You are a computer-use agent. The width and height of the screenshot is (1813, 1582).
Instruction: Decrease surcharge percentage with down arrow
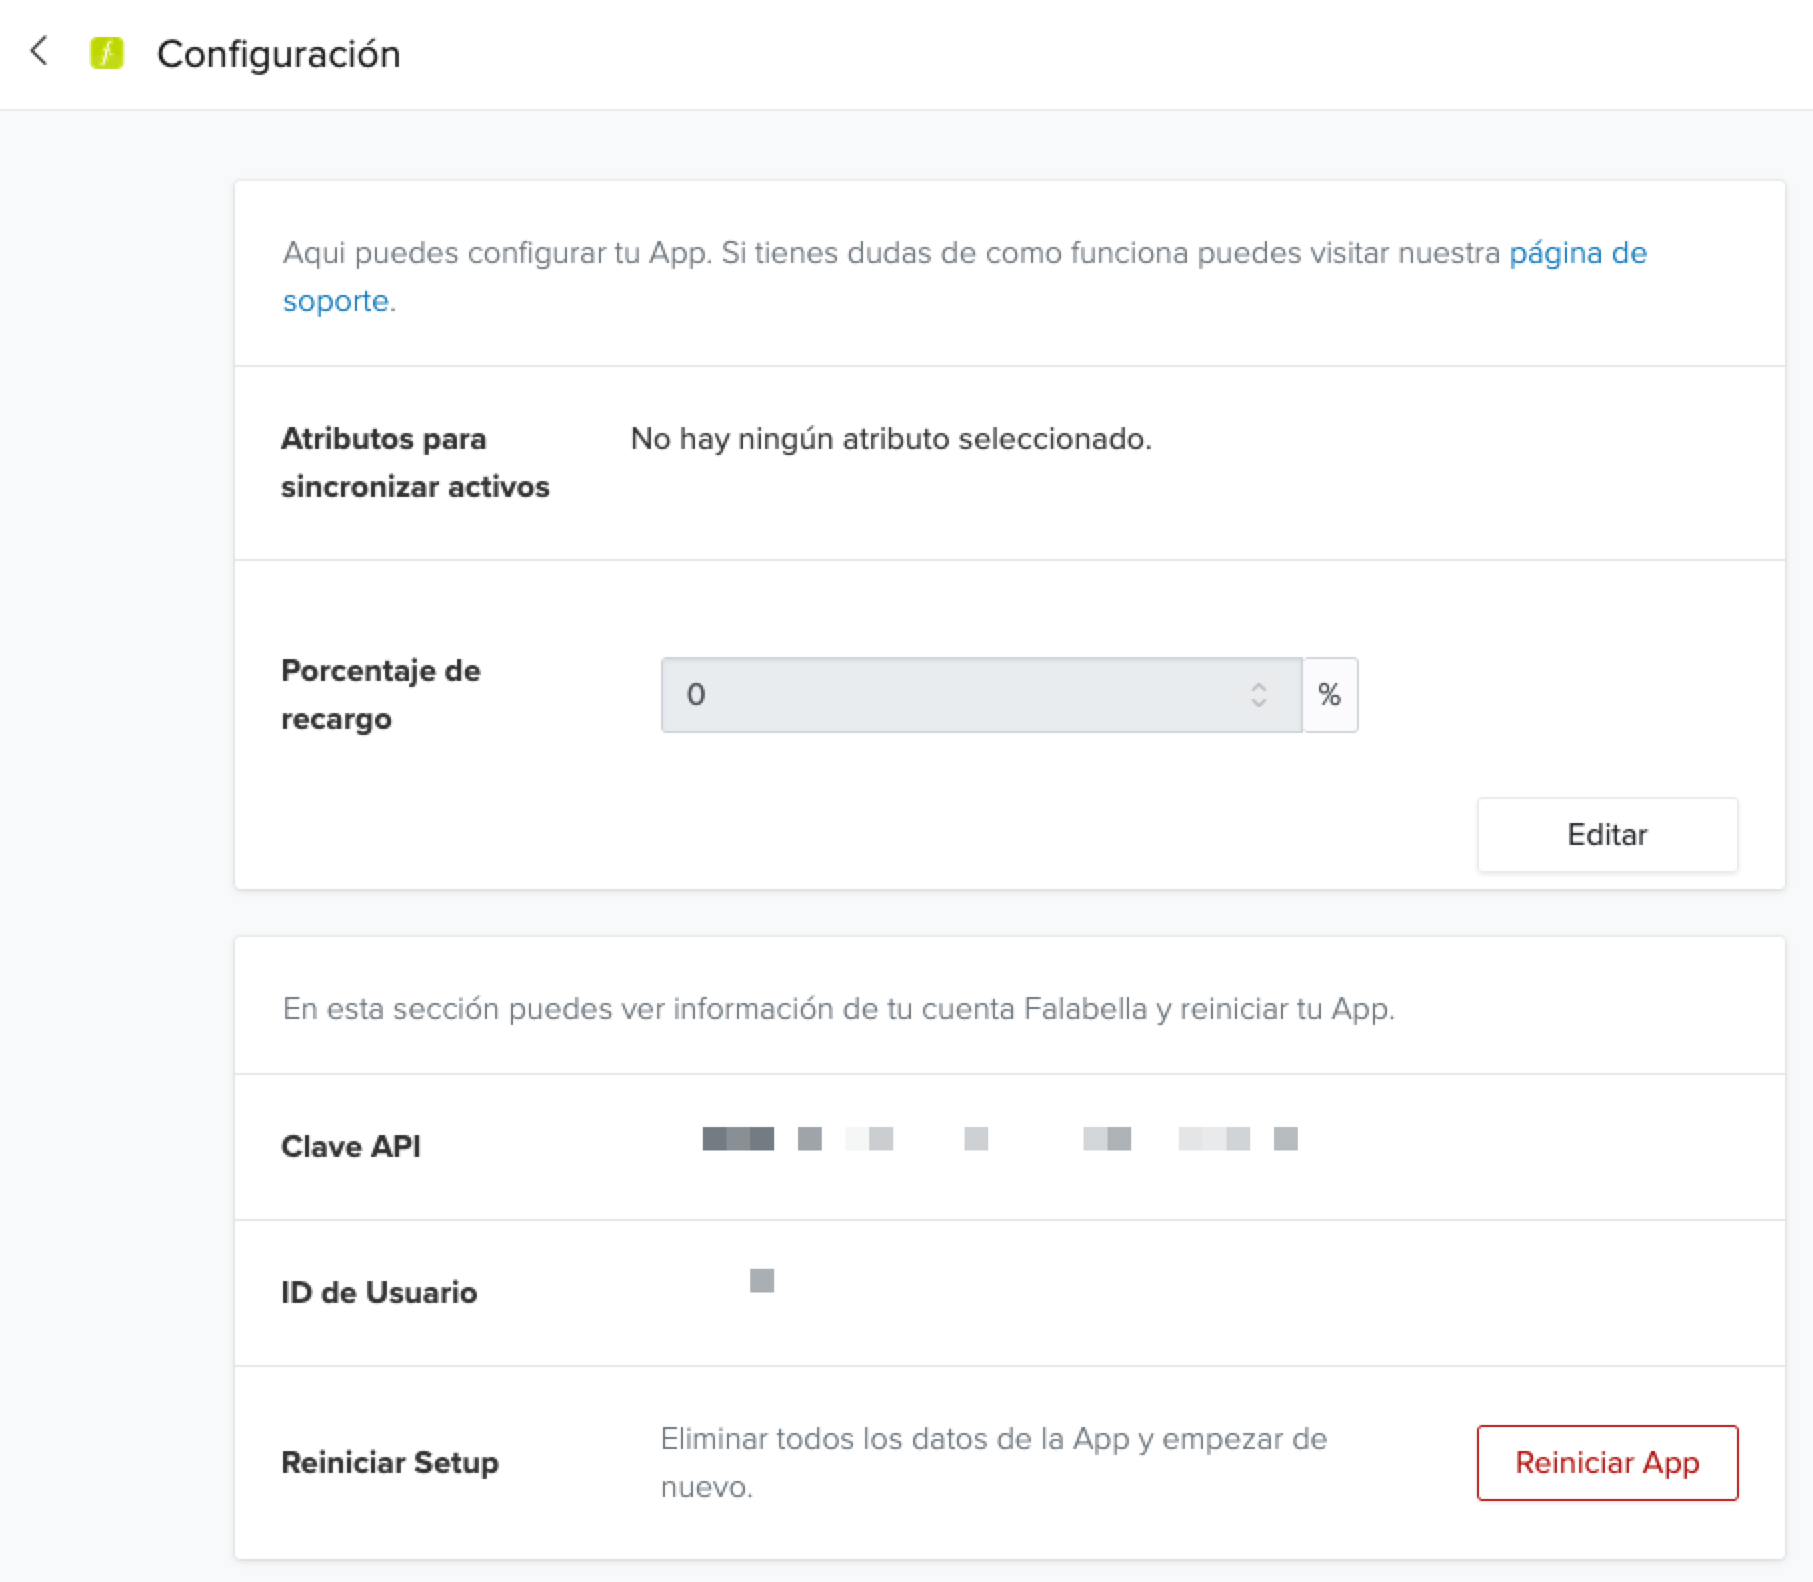(x=1259, y=704)
